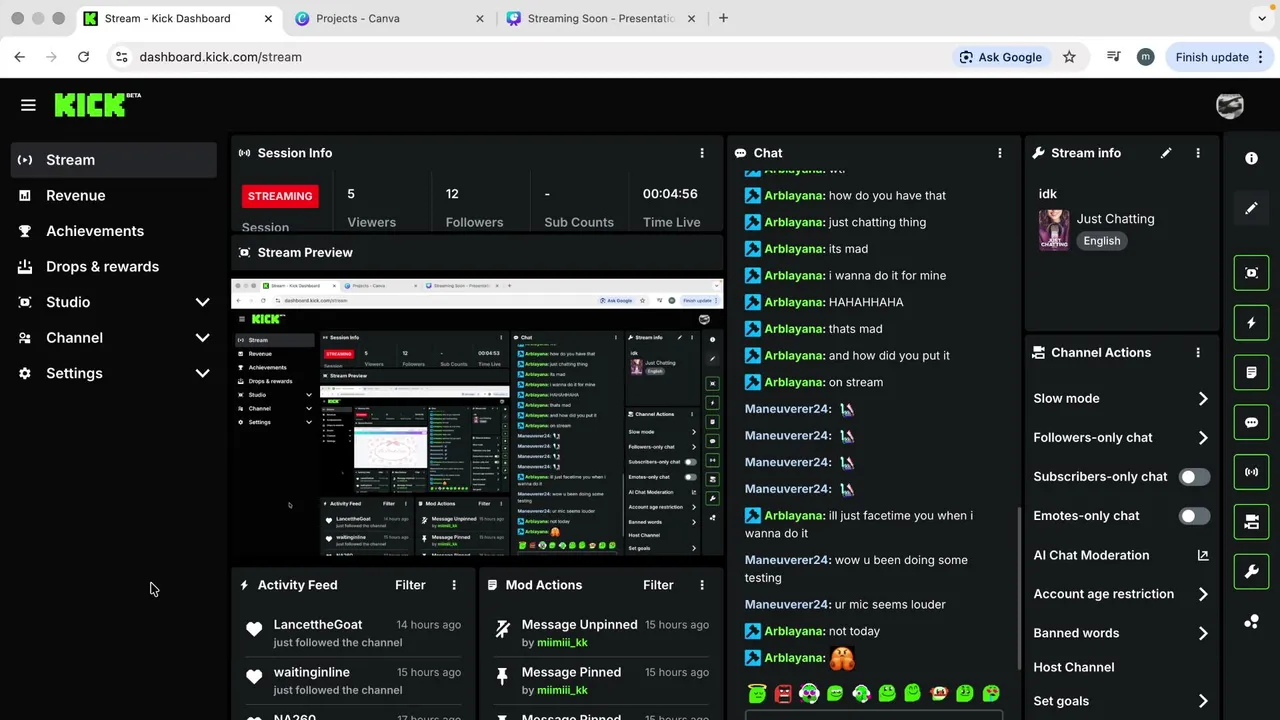This screenshot has width=1280, height=720.
Task: Insert the halo angel emote in chat
Action: point(757,693)
